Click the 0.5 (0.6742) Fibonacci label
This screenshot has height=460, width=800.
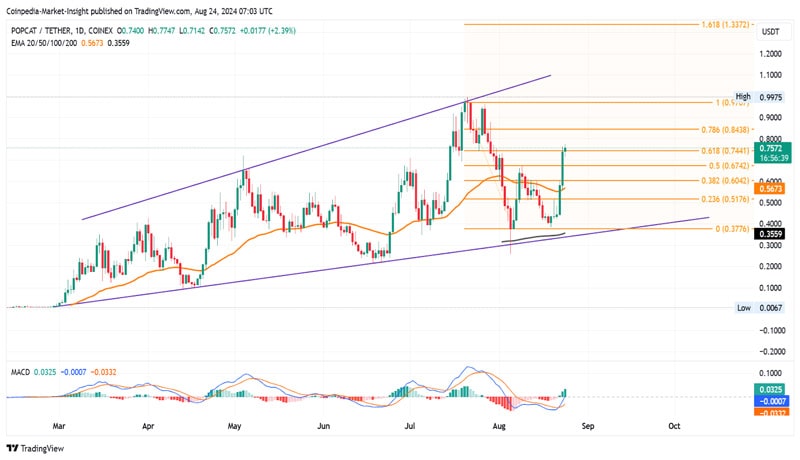tap(729, 166)
